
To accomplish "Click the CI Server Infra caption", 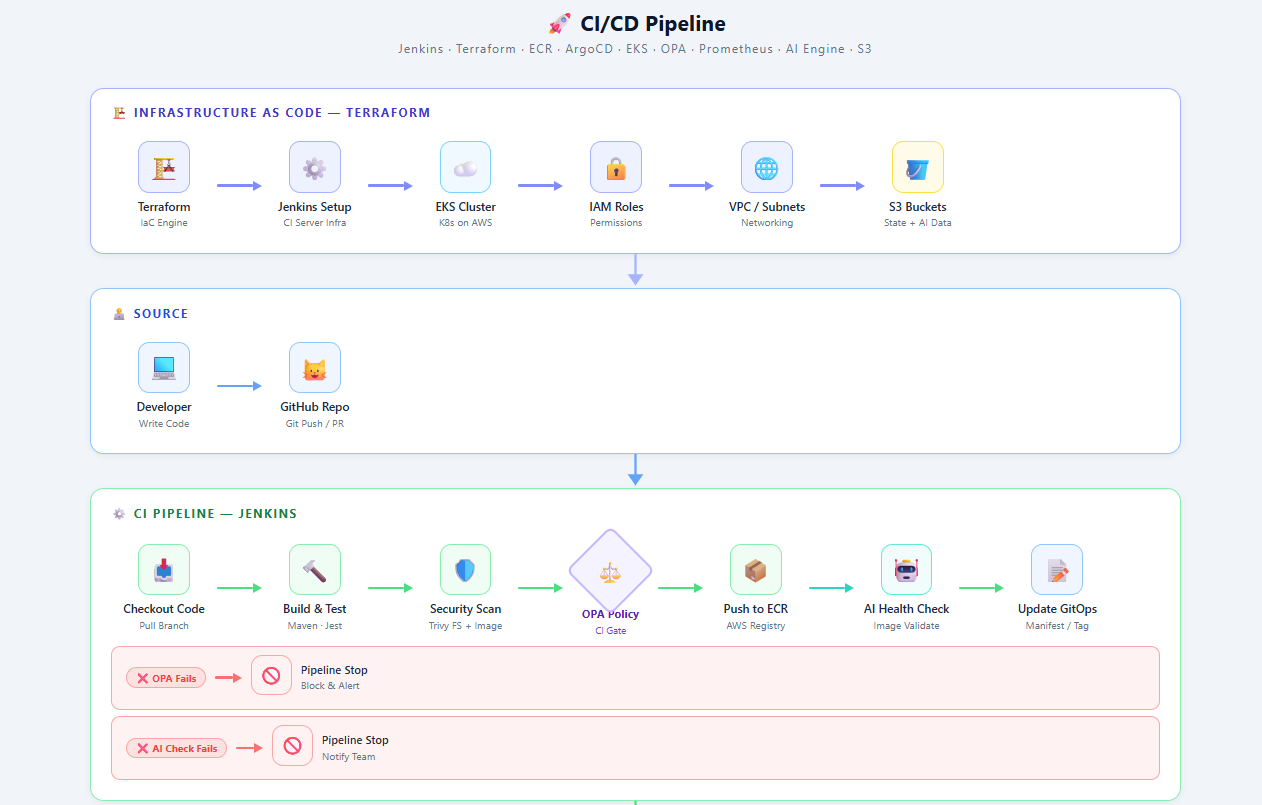I will pos(315,223).
